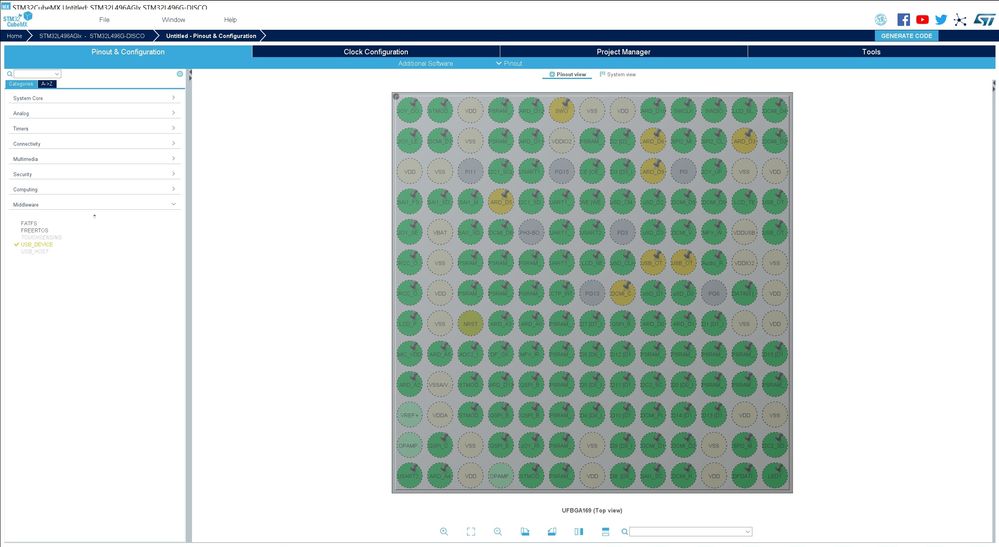999x547 pixels.
Task: Click the STM32L496AGIx board breadcrumb
Action: [x=92, y=36]
